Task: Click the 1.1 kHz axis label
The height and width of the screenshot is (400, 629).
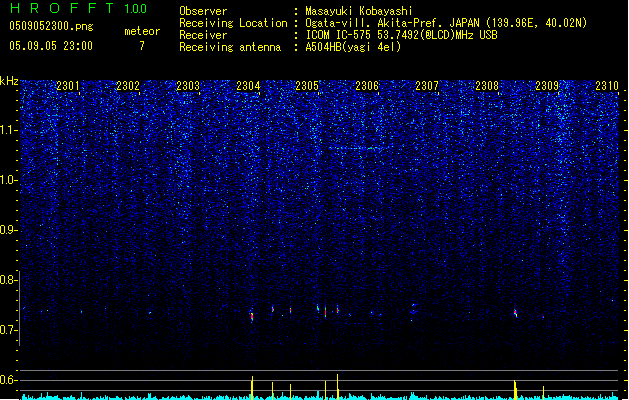Action: (9, 130)
